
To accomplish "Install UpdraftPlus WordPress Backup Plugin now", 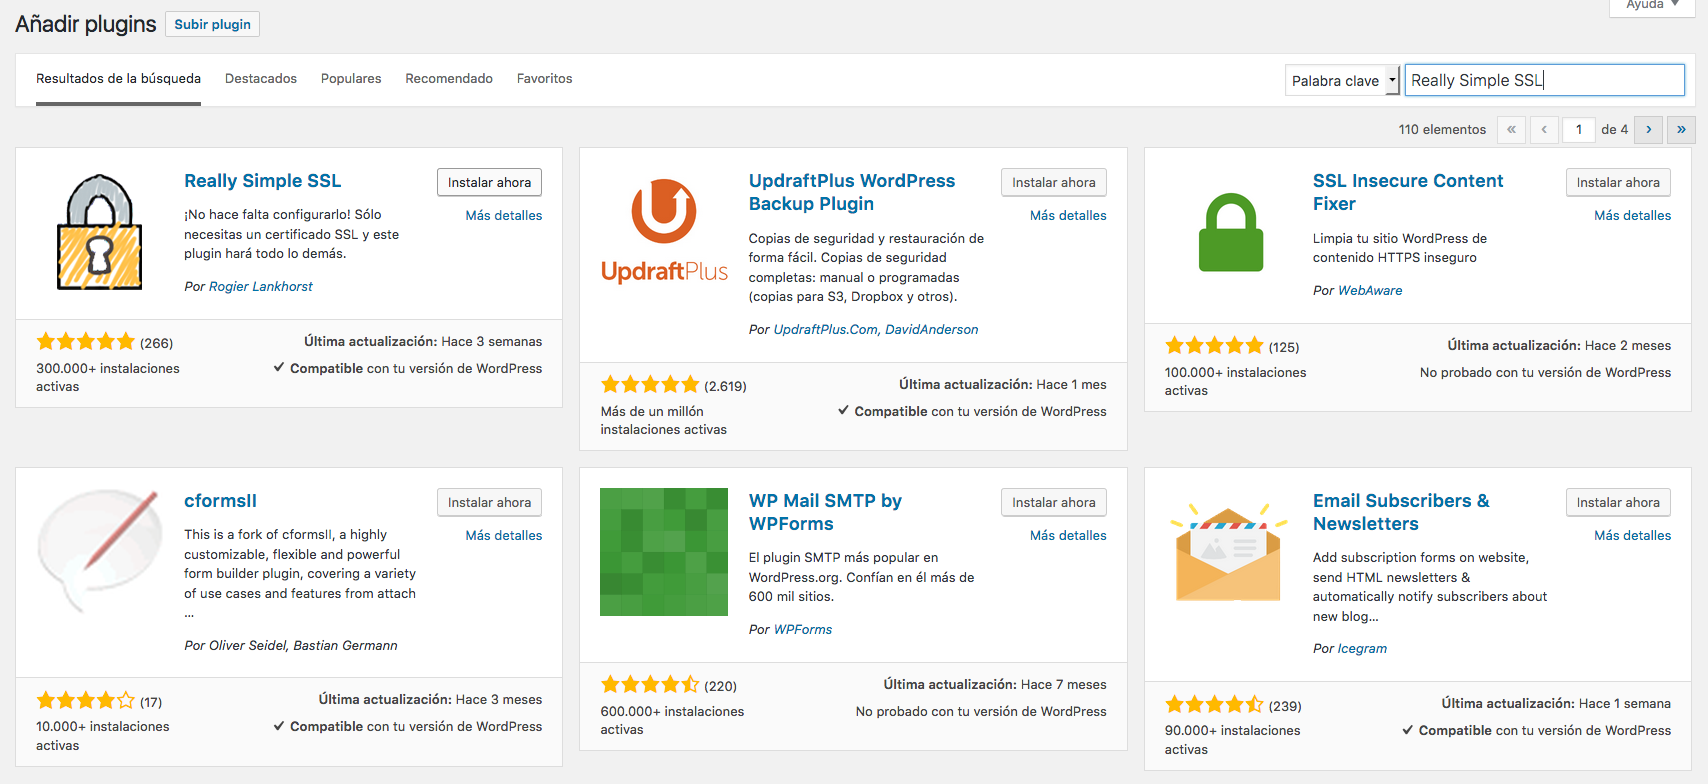I will [x=1054, y=182].
